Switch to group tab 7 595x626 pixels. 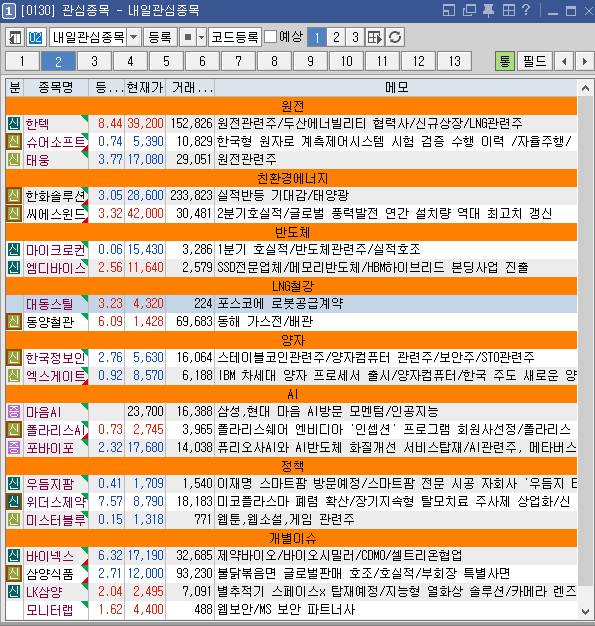238,61
